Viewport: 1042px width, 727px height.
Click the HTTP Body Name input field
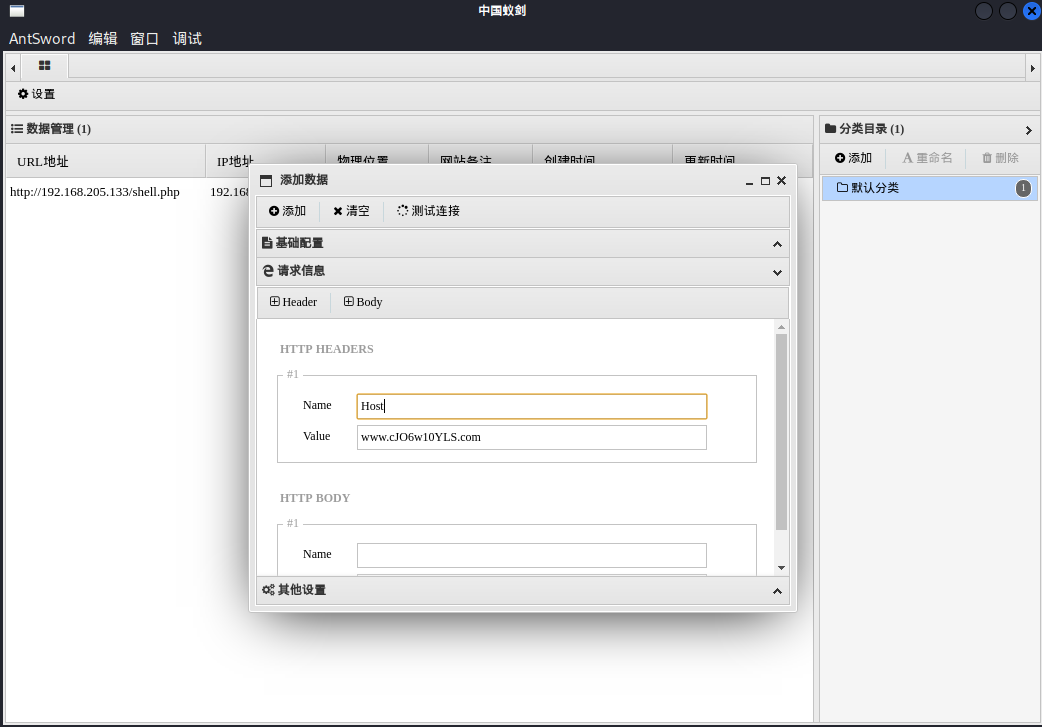(x=532, y=555)
